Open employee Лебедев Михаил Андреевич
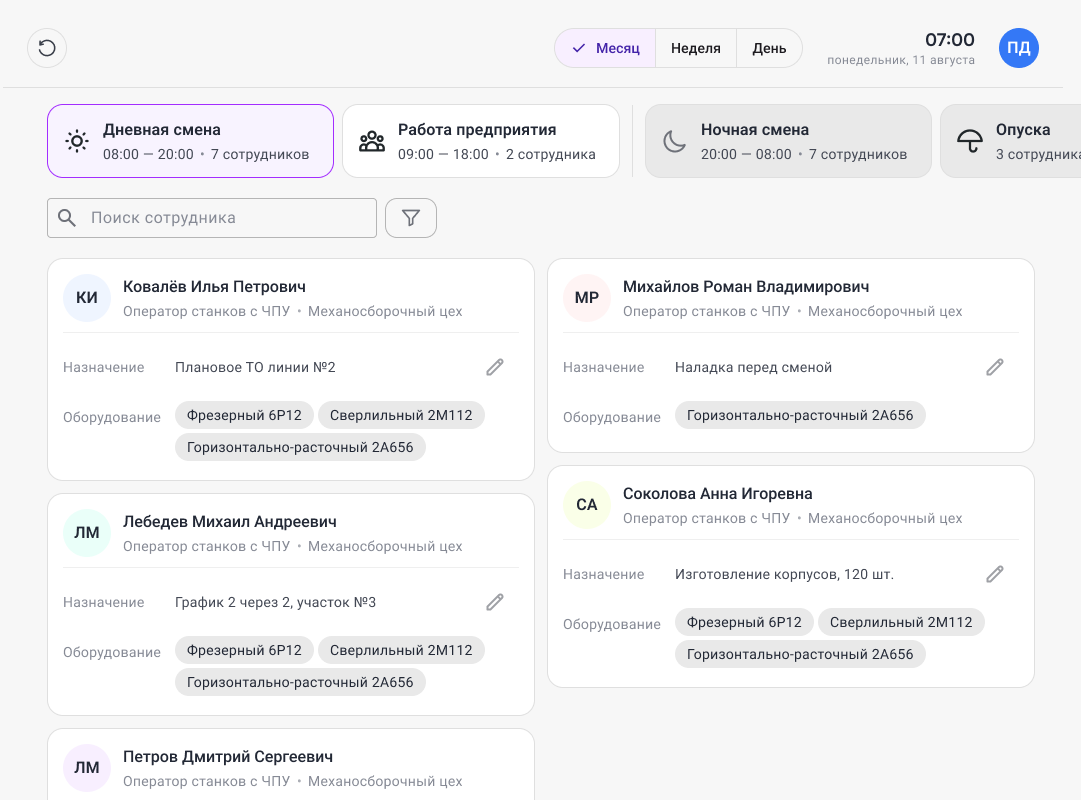Viewport: 1081px width, 800px height. (230, 522)
